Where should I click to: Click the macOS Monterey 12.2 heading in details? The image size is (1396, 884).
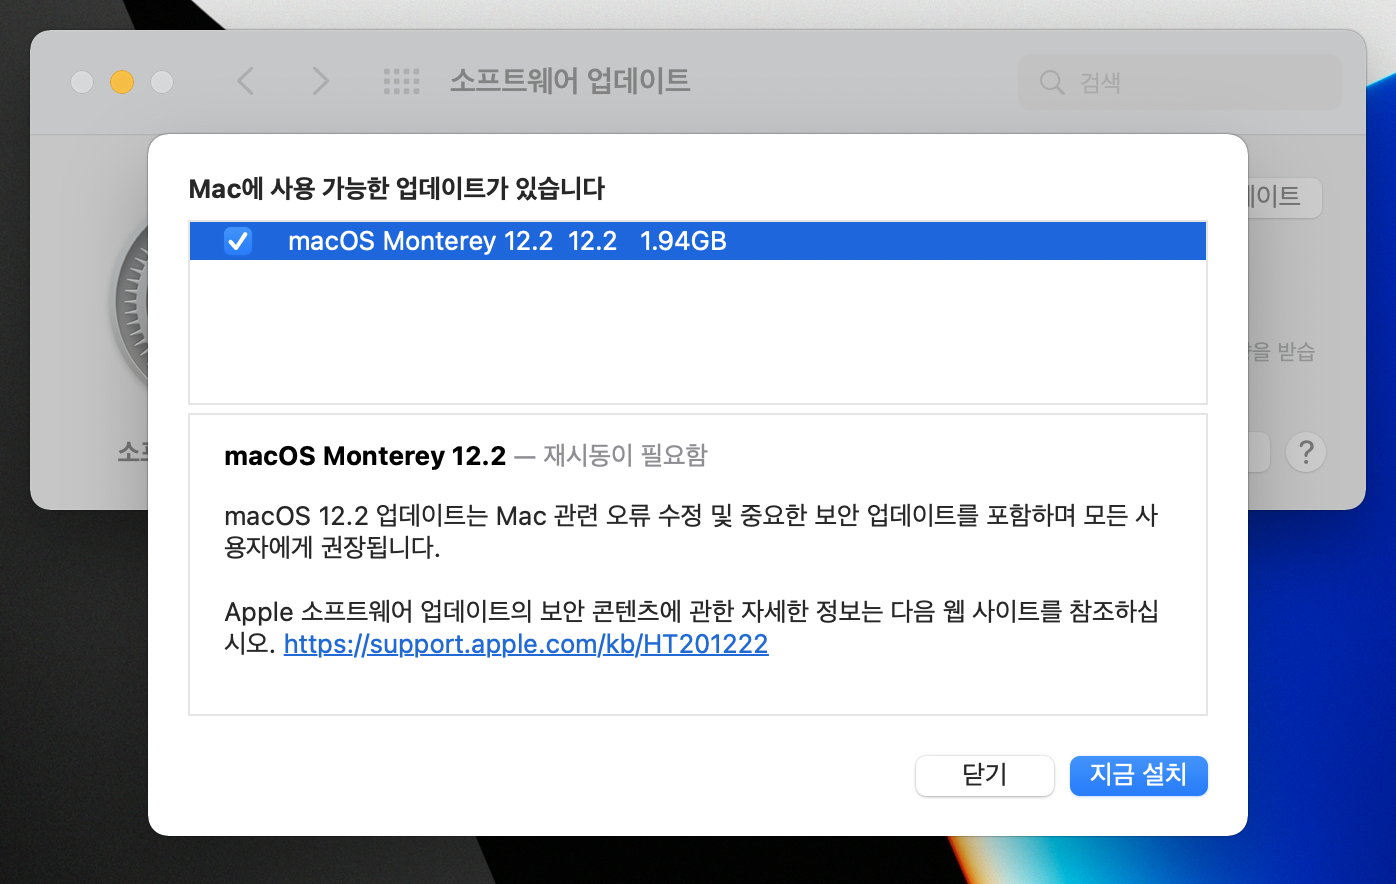coord(365,456)
